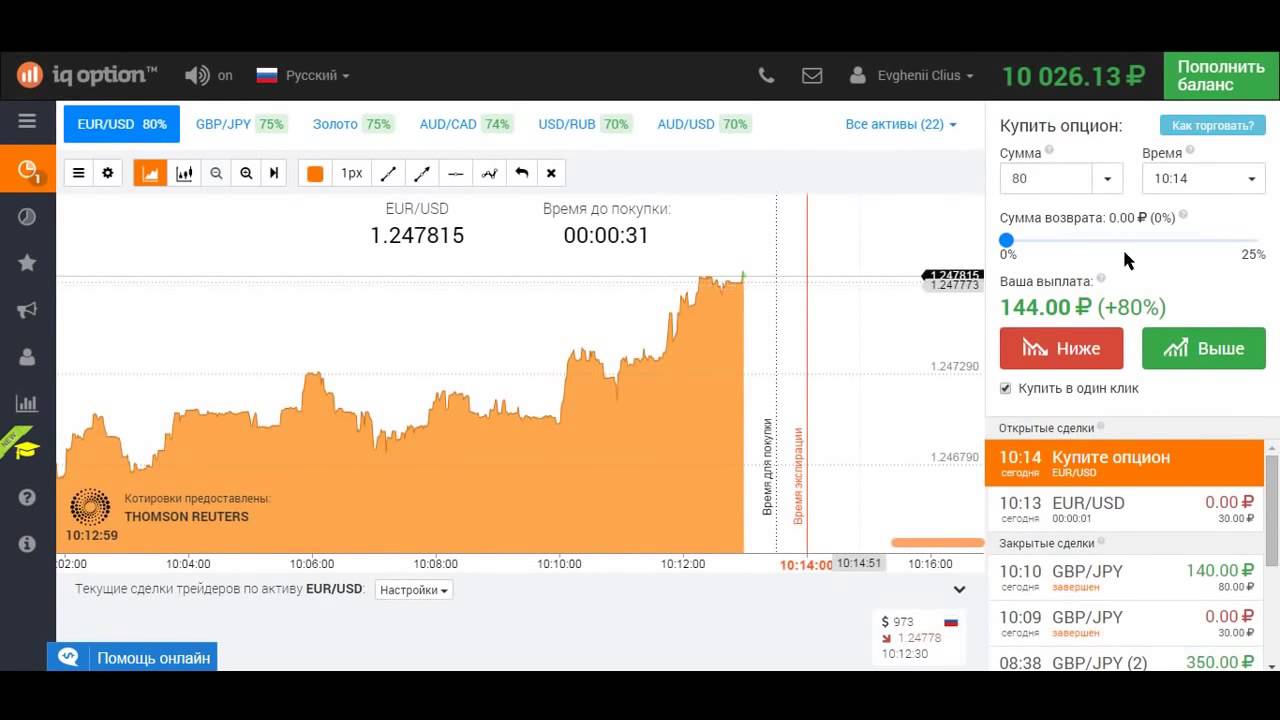Click the red Ниже button
This screenshot has width=1280, height=720.
pos(1061,348)
